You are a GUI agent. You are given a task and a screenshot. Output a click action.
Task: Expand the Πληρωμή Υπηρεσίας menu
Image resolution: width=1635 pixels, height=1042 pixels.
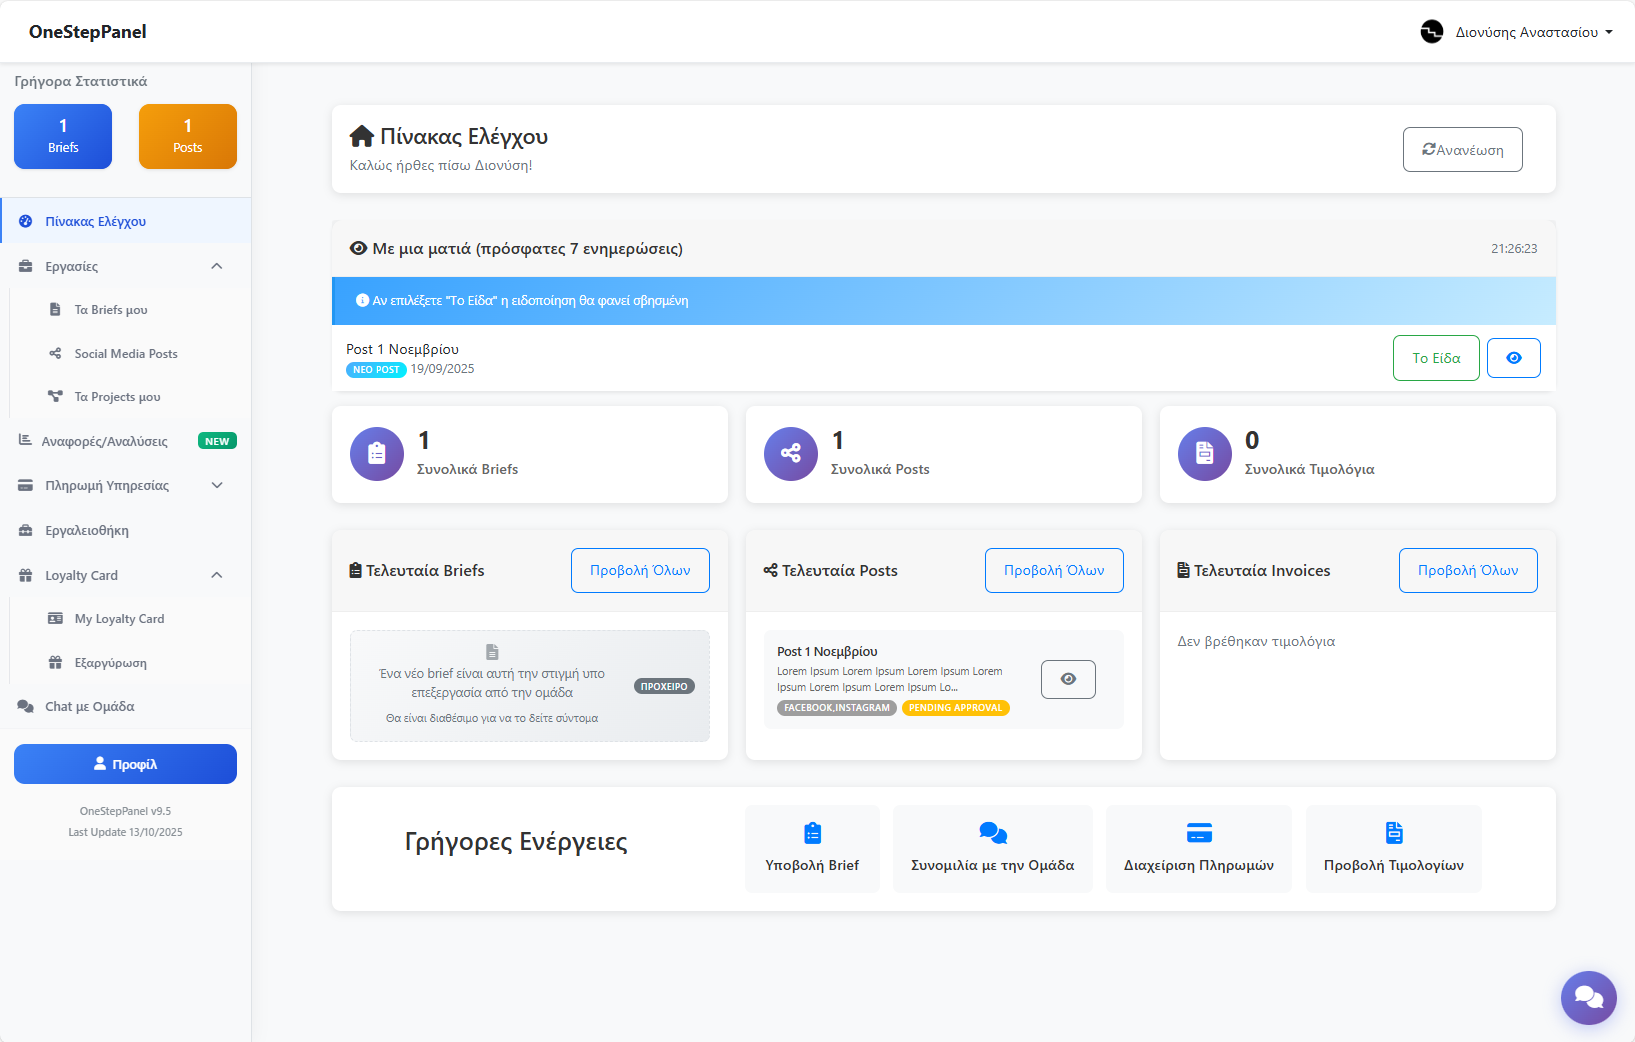(x=217, y=486)
